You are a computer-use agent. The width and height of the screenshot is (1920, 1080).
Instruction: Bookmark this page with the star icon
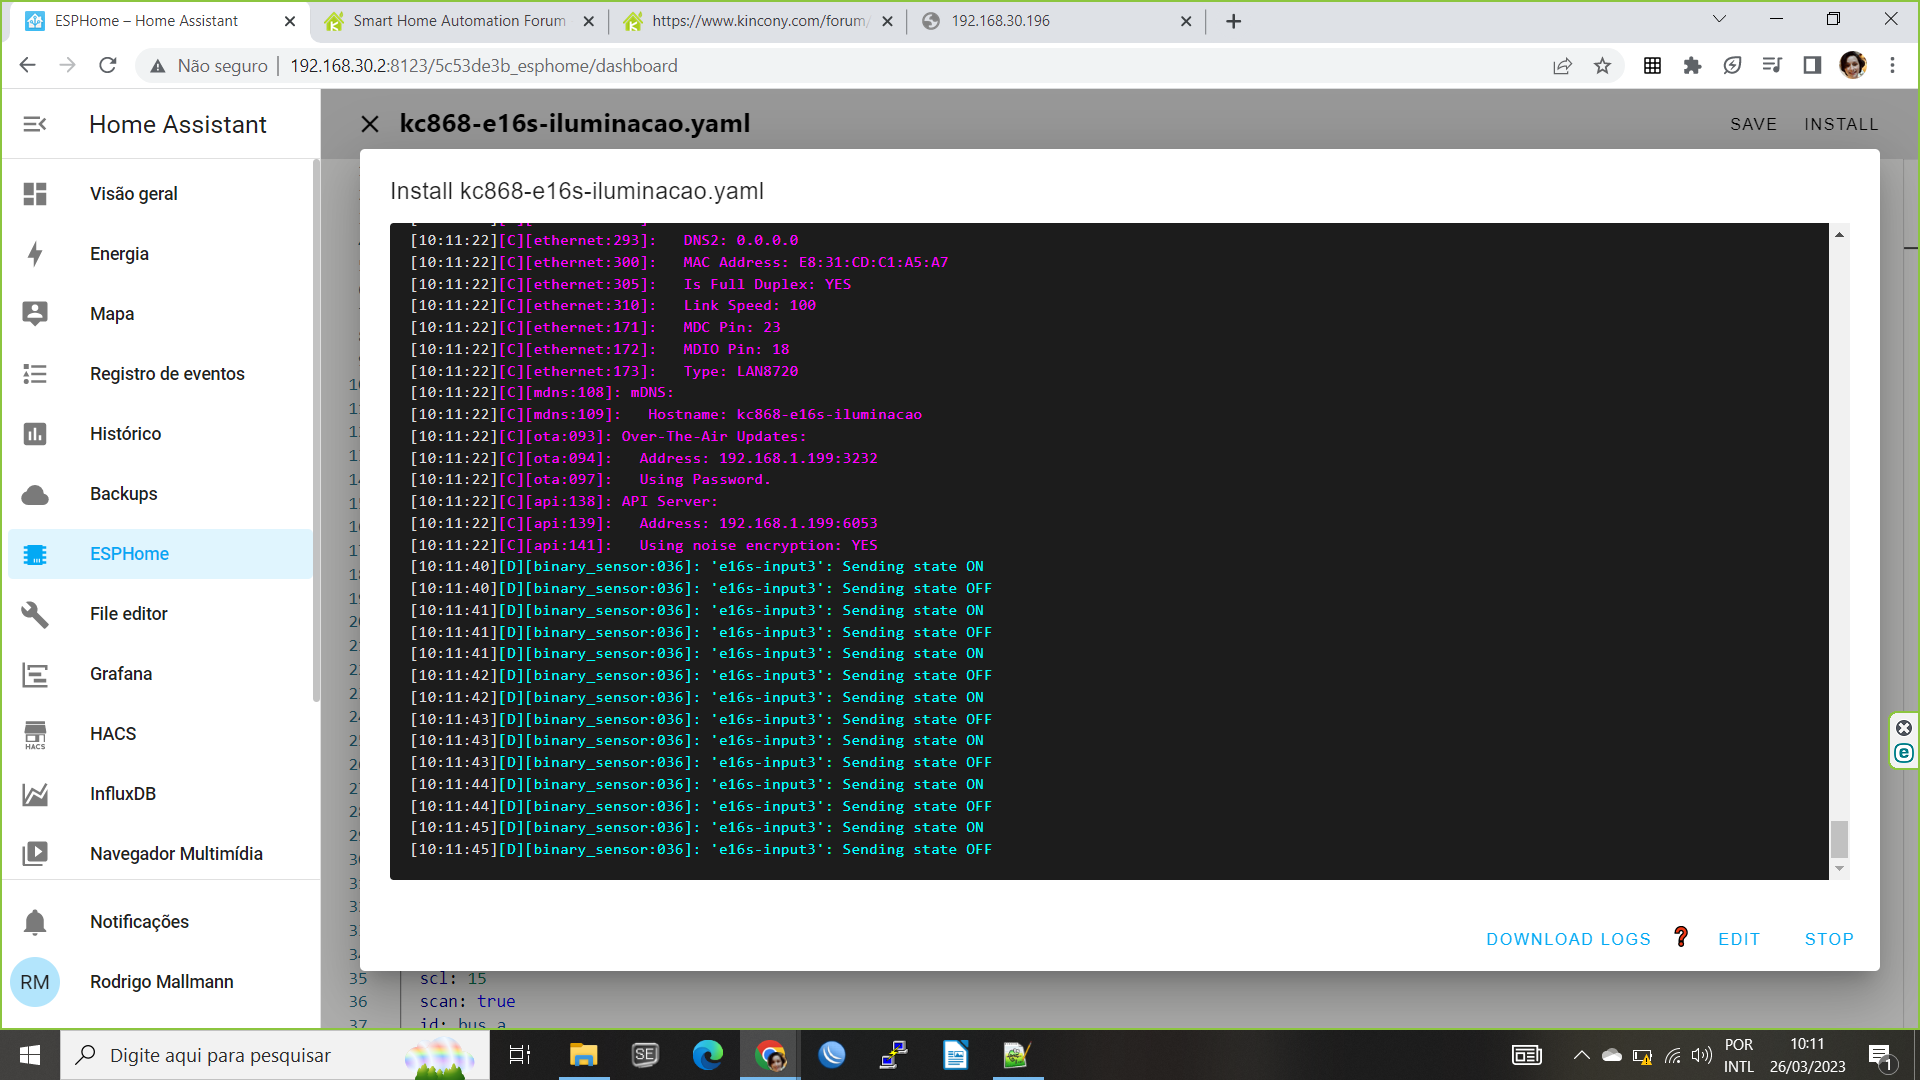click(x=1603, y=66)
